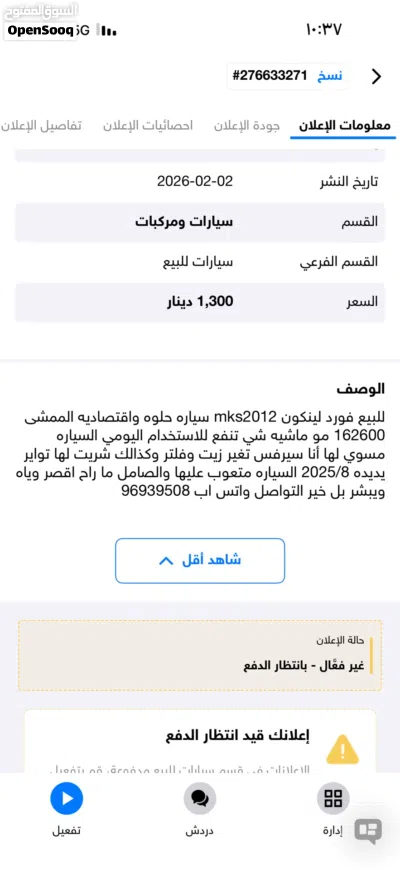
Task: Switch to احصائيات الإعلان tab
Action: click(x=148, y=125)
